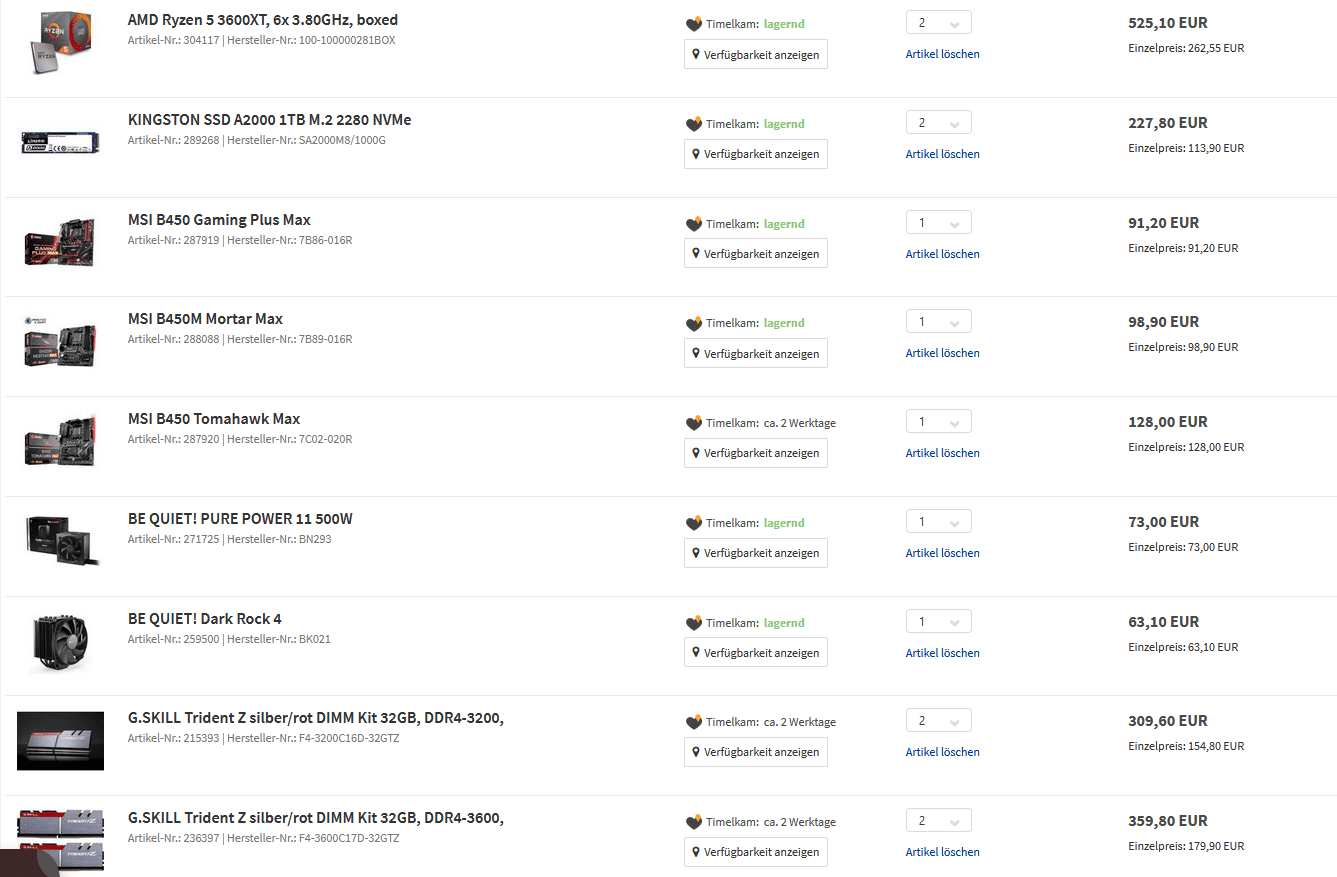Open MSI B450 Tomahawk Max title
The image size is (1337, 877).
(214, 419)
